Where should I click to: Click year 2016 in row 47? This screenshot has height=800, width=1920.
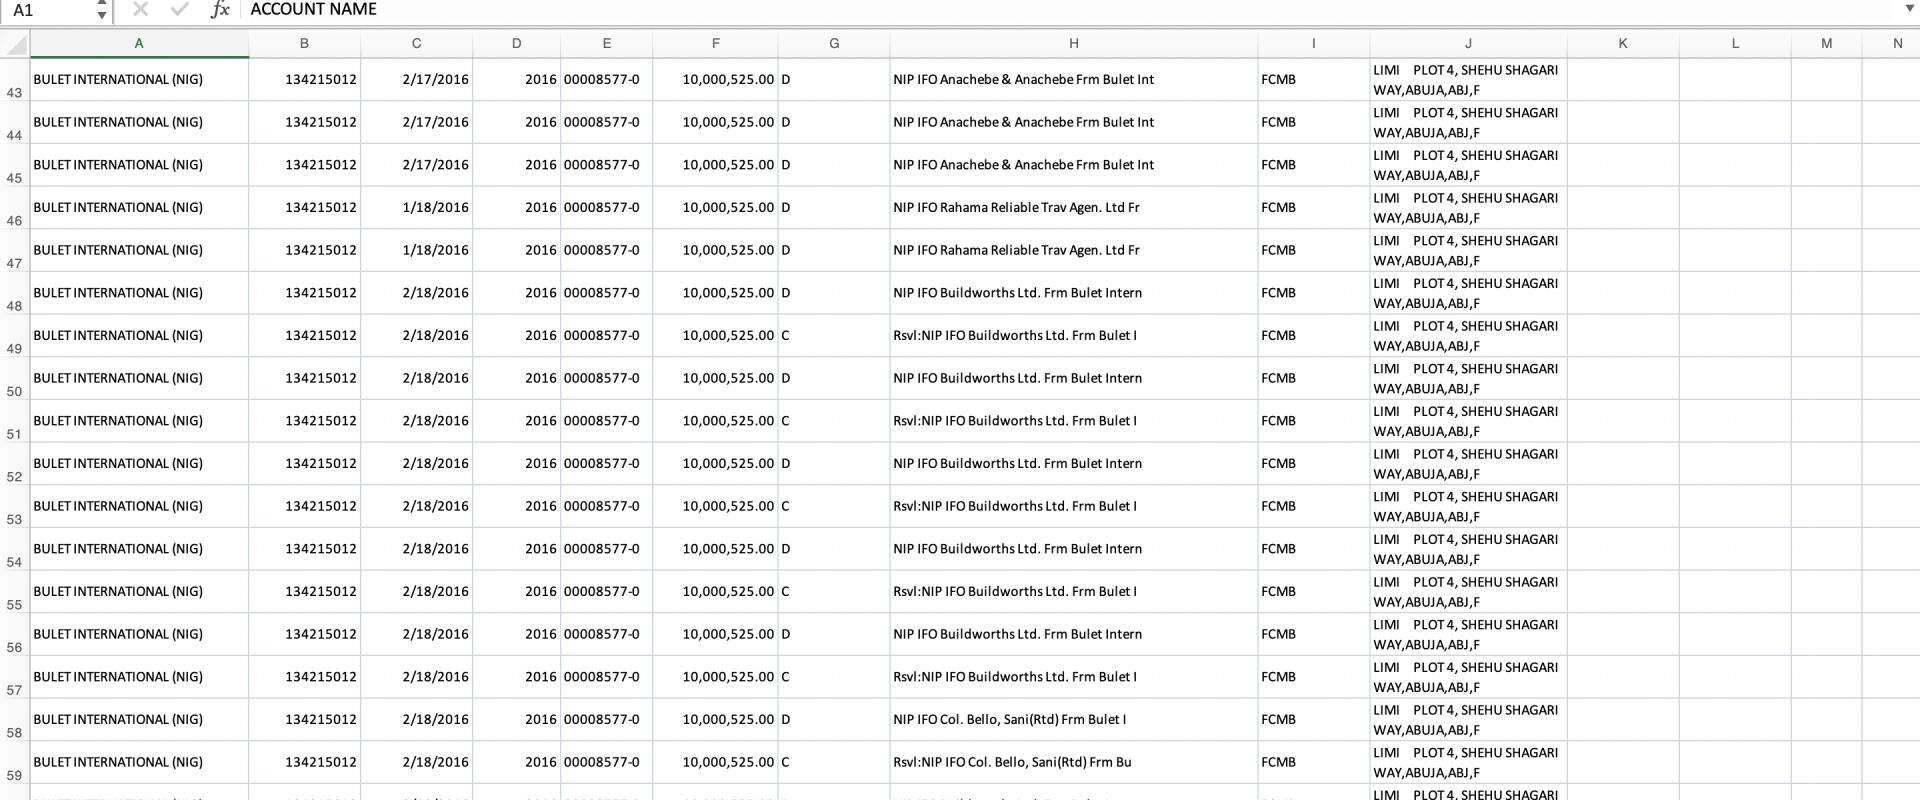click(540, 250)
